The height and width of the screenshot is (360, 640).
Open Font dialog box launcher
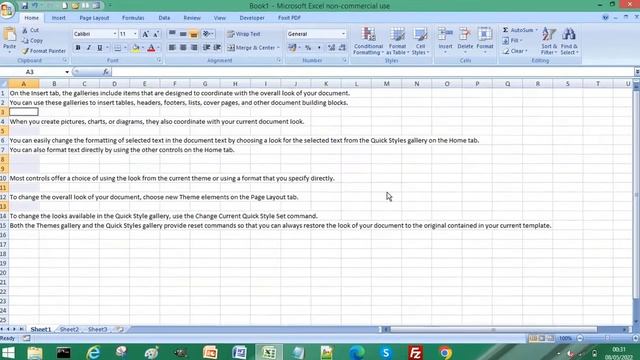[159, 60]
